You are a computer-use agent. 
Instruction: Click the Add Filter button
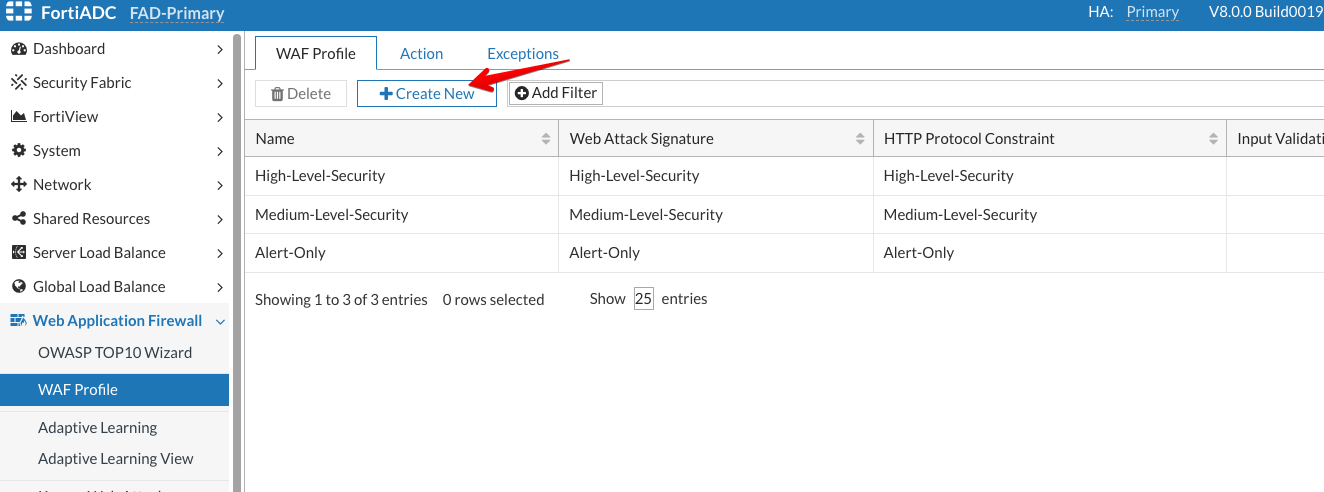pos(556,93)
